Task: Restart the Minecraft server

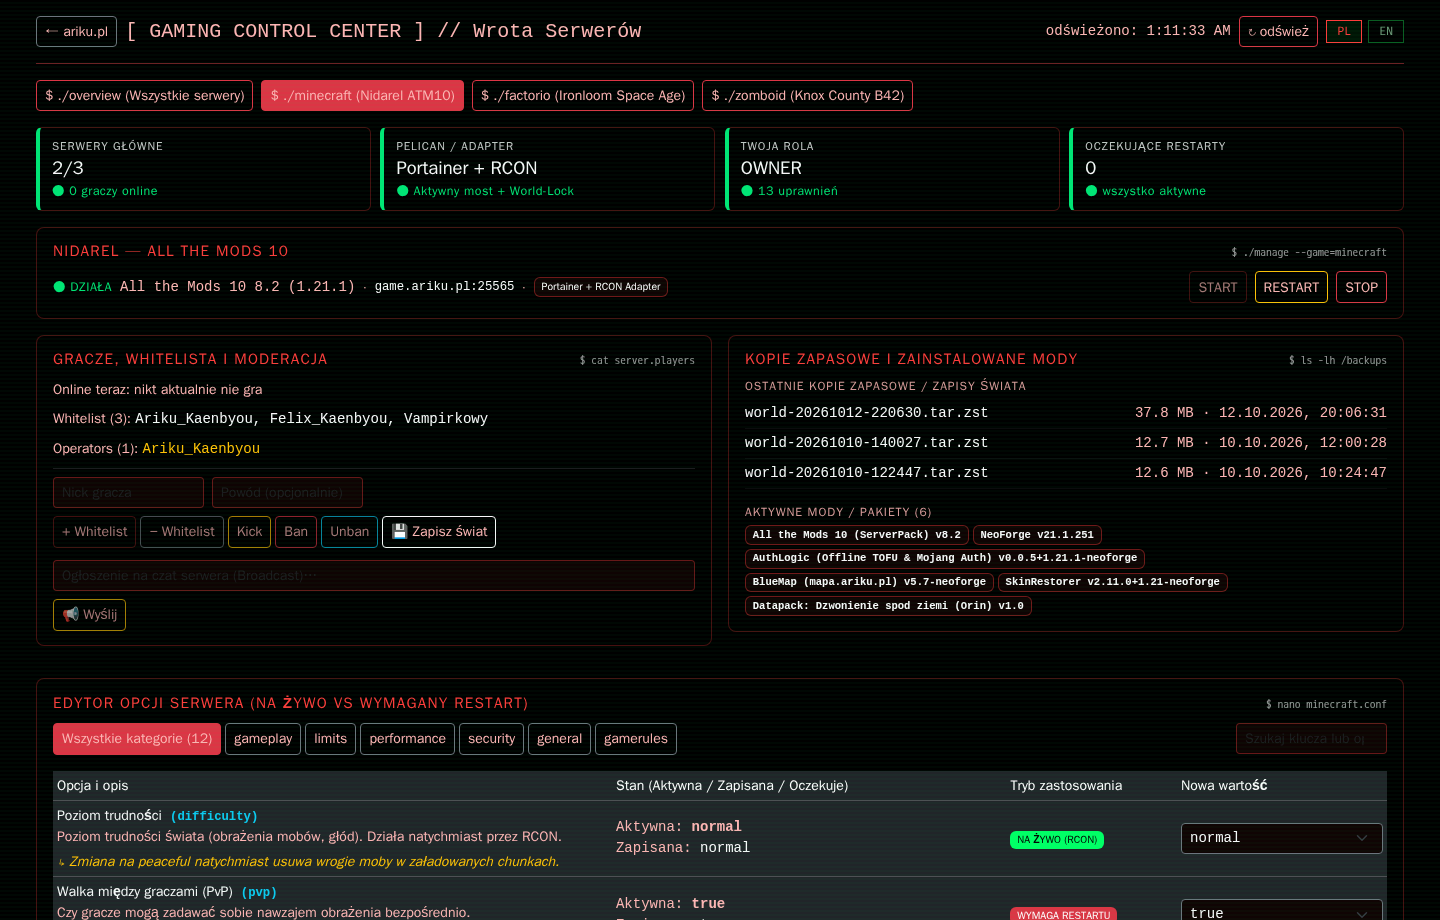Action: 1291,287
